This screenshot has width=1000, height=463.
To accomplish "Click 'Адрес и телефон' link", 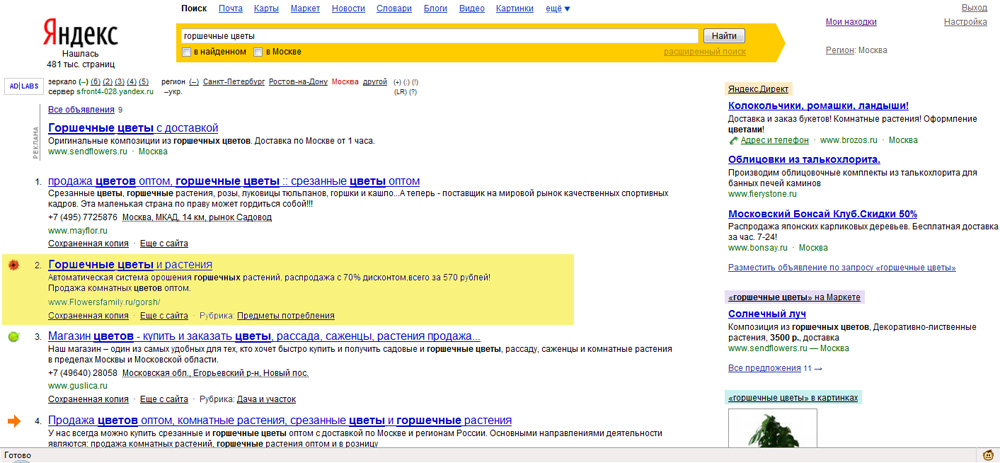I will tap(774, 140).
